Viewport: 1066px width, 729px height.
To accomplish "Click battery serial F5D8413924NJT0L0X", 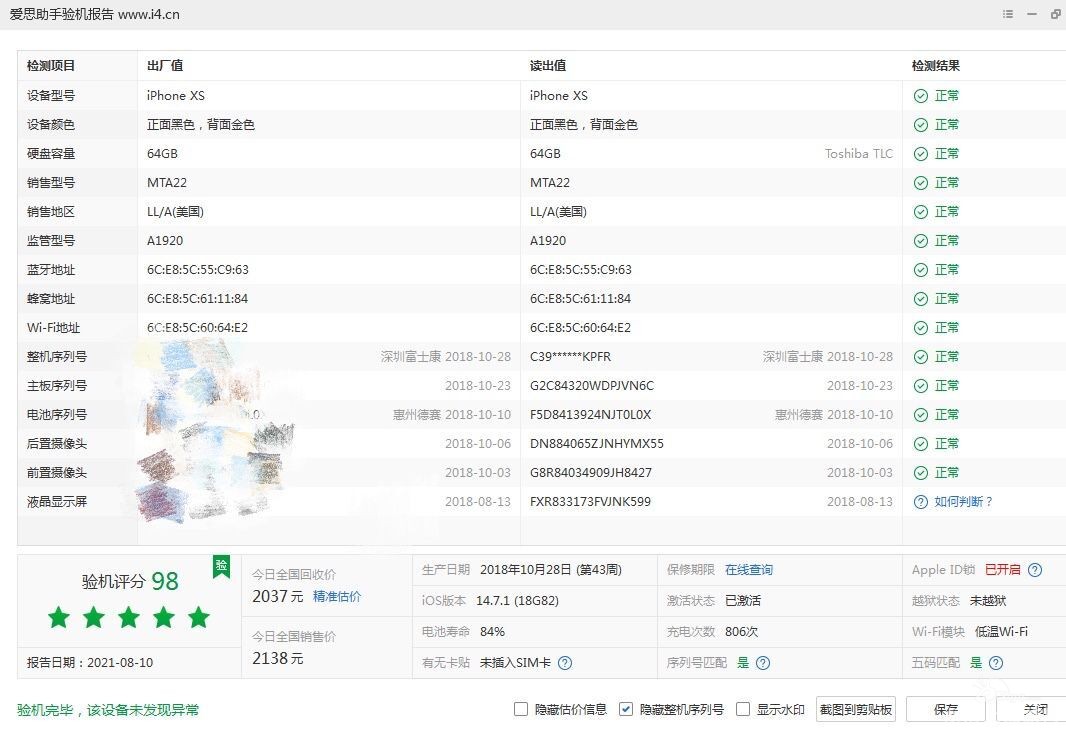I will (x=590, y=415).
